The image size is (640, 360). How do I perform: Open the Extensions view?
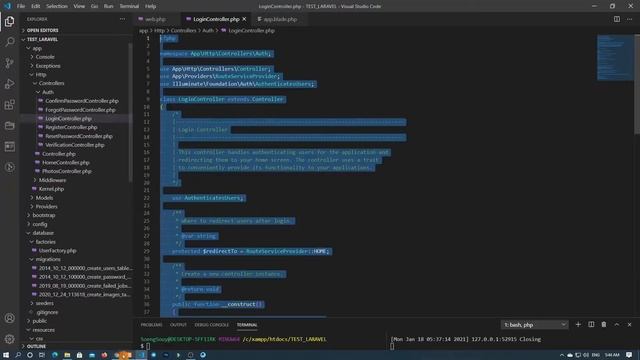click(x=9, y=104)
